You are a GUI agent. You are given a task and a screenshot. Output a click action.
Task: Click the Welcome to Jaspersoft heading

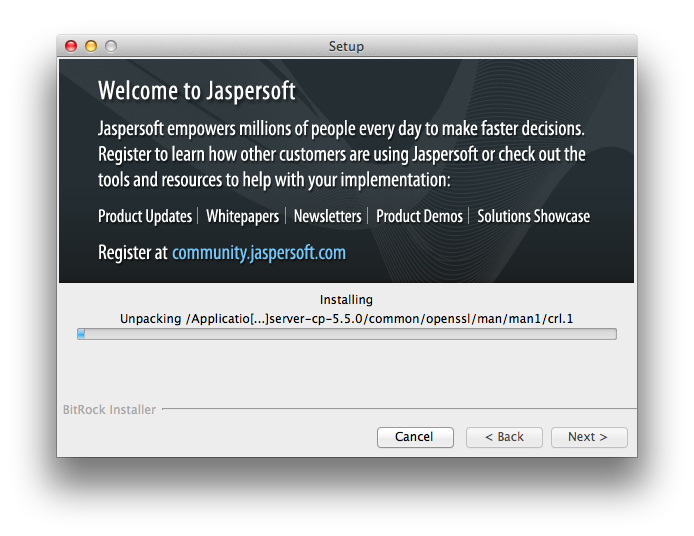coord(197,91)
